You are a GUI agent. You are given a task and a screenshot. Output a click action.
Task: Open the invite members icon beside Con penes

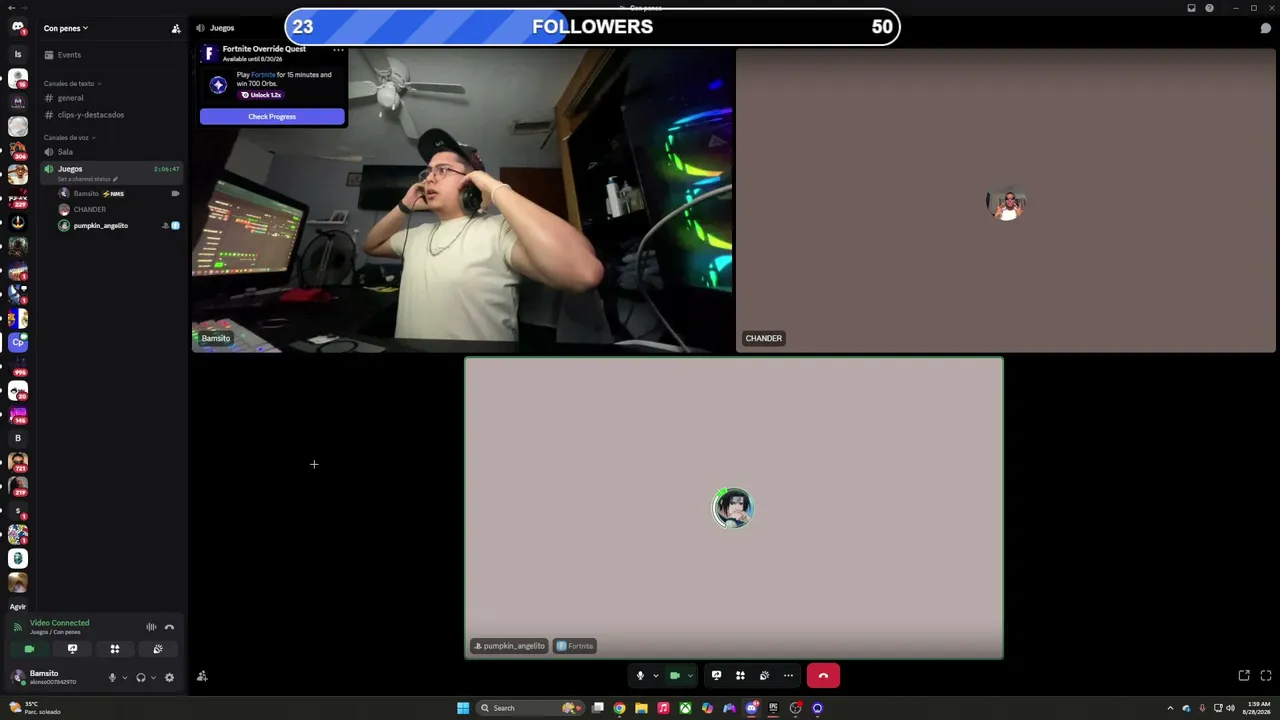[x=176, y=29]
